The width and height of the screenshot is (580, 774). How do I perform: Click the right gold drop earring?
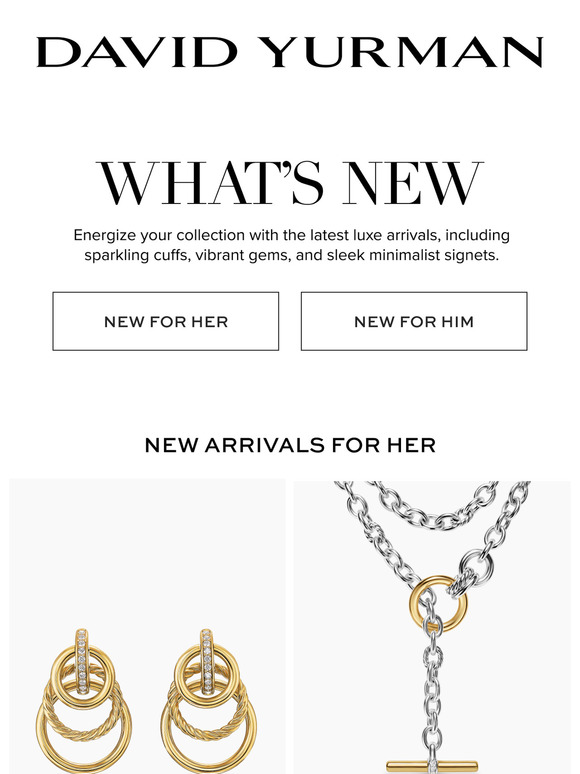209,701
